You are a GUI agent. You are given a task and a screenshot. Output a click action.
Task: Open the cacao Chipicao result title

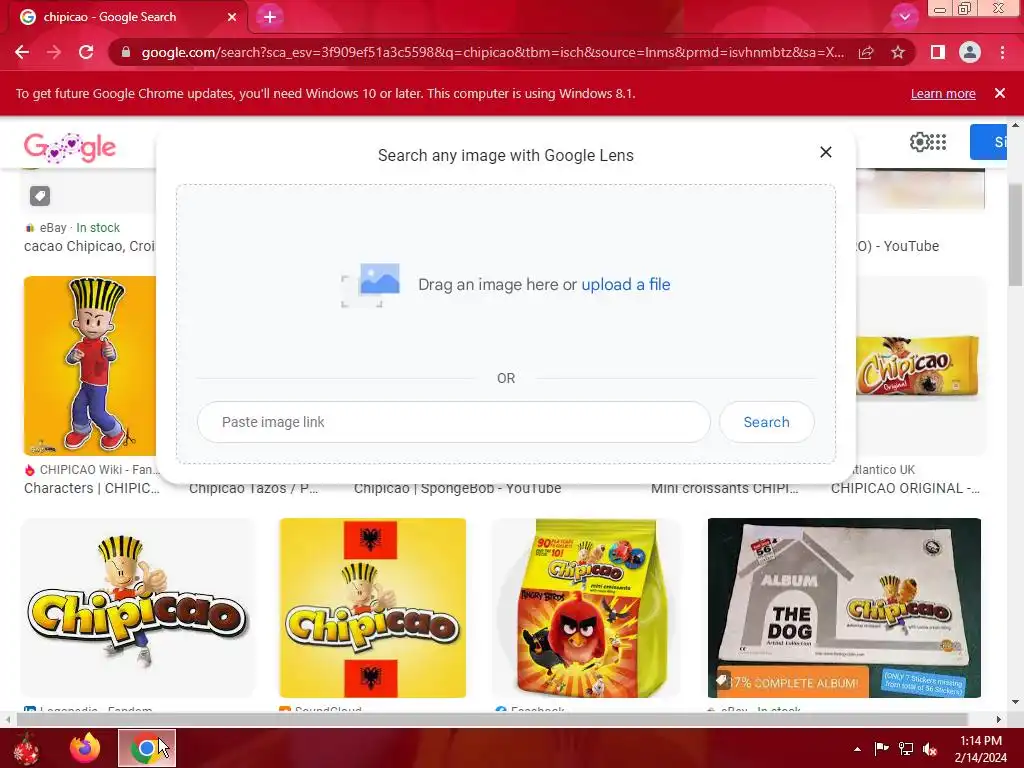coord(89,246)
